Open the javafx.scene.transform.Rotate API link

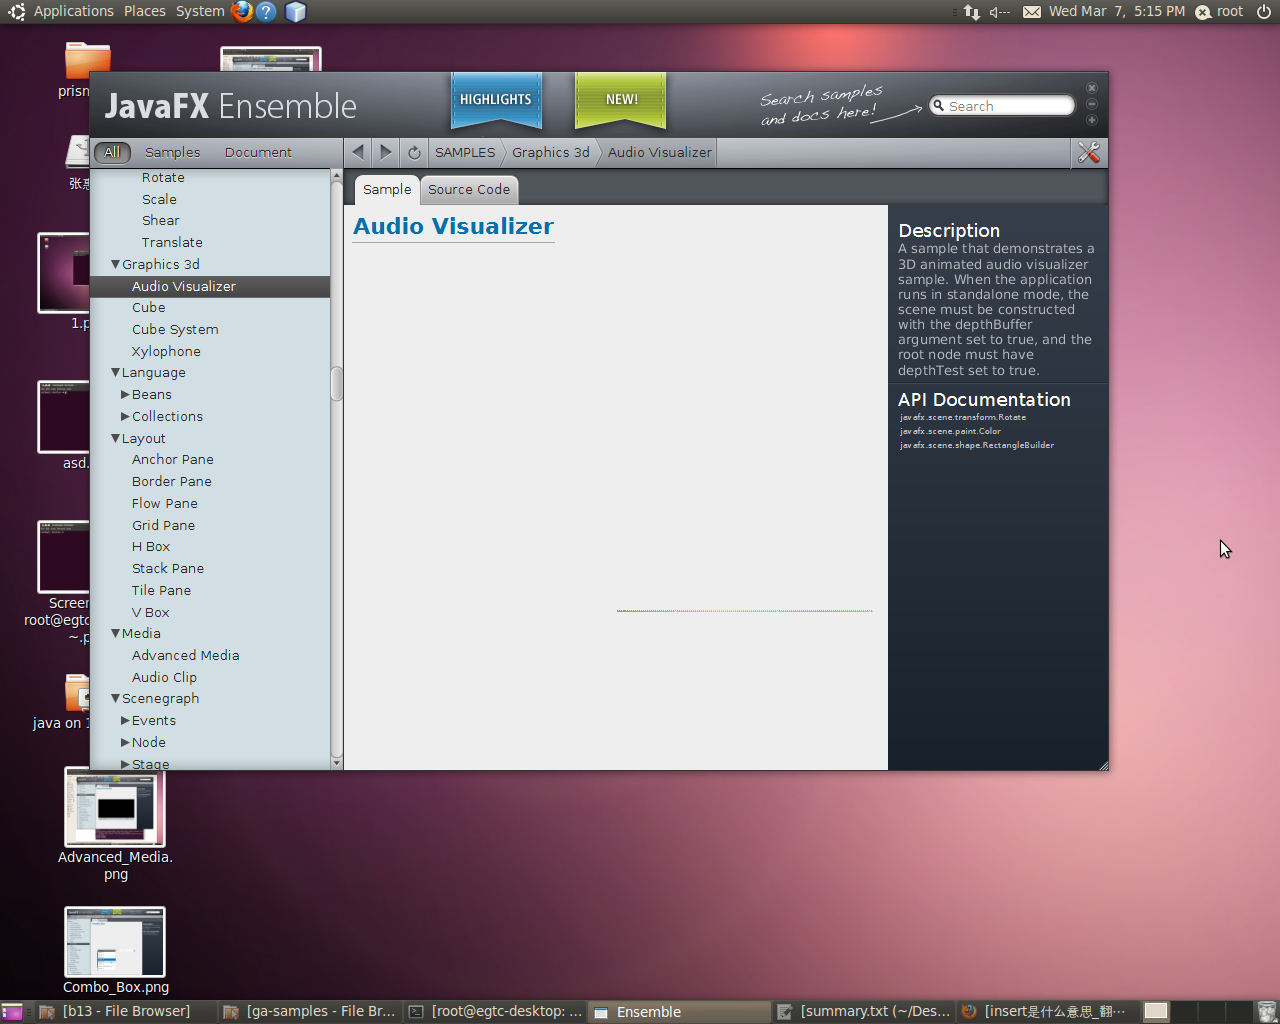point(962,417)
